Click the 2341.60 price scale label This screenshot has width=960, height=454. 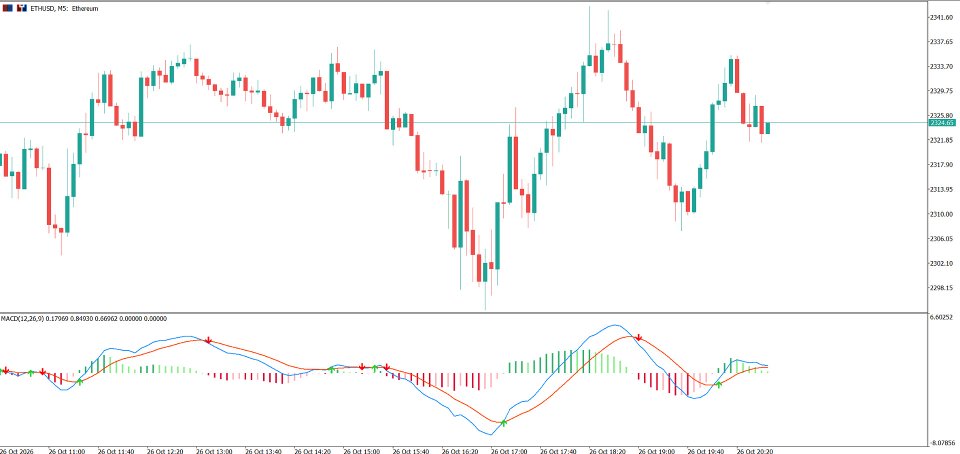tap(941, 18)
